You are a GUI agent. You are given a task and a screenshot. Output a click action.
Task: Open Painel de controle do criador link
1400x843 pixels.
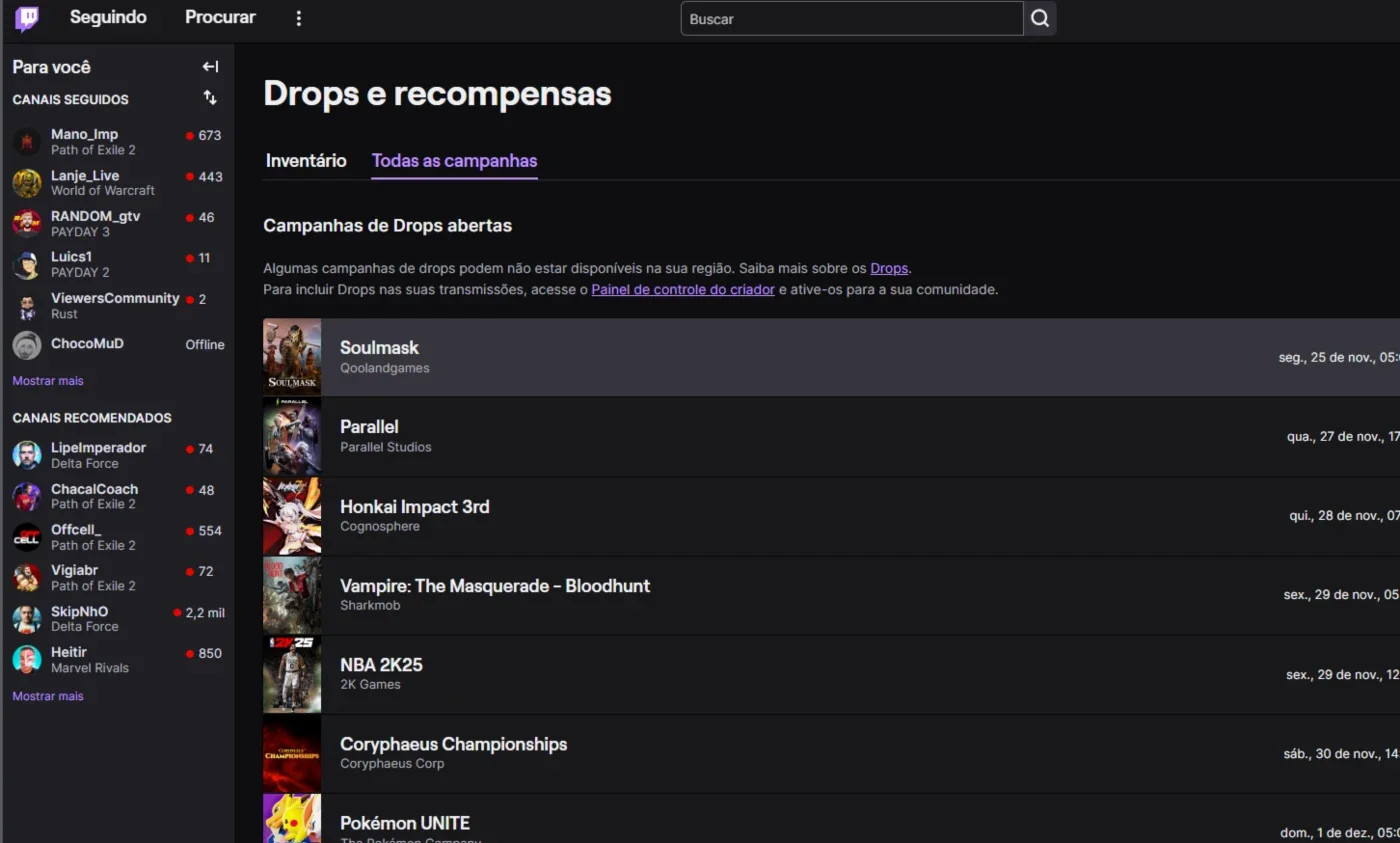pos(683,289)
